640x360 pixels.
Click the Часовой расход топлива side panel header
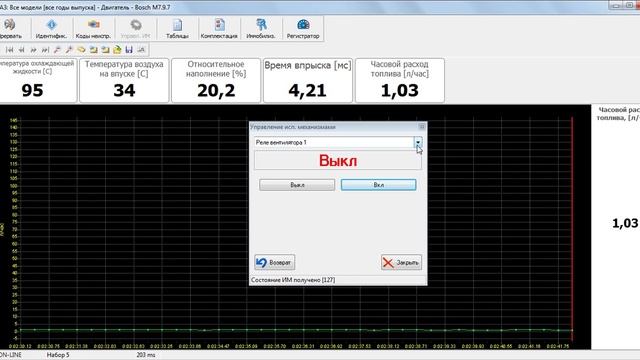pyautogui.click(x=618, y=114)
